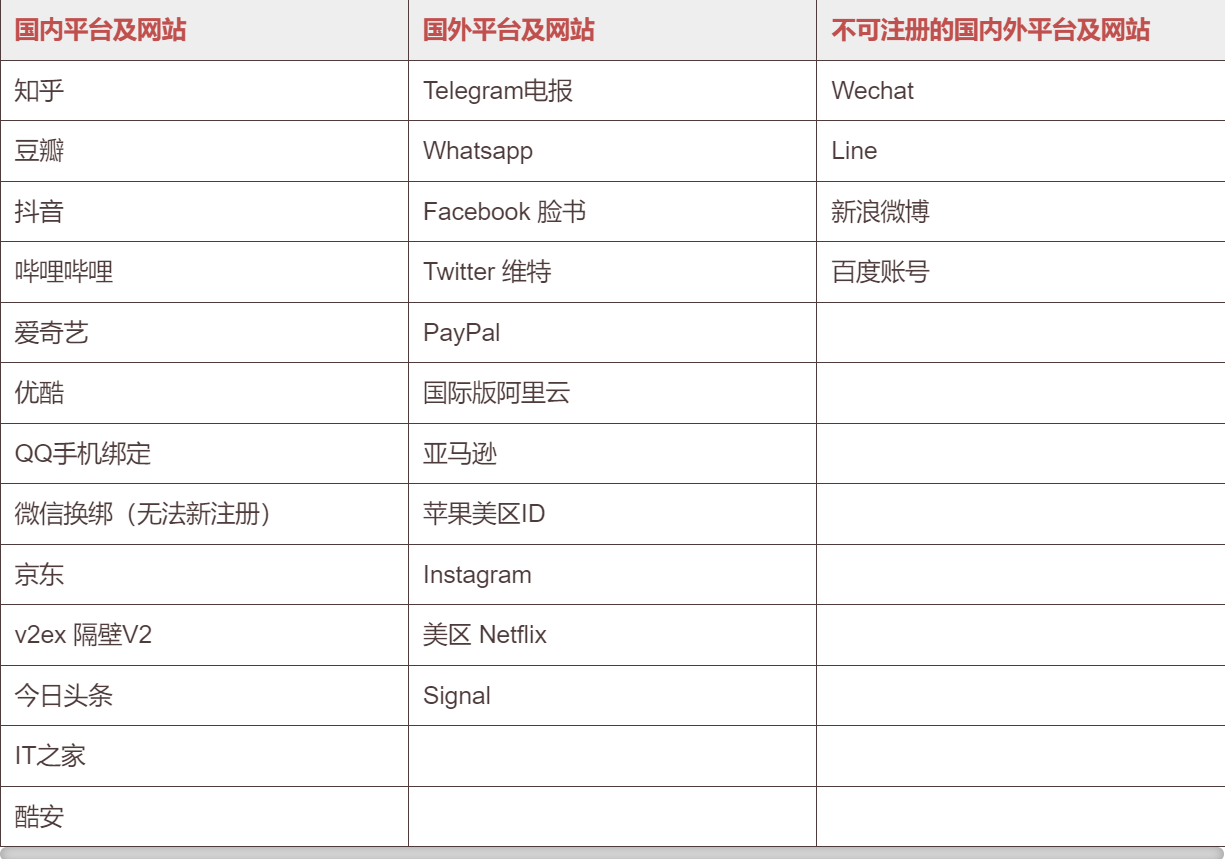Select the QQ手机绑定 cell
This screenshot has height=859, width=1231.
tap(204, 454)
